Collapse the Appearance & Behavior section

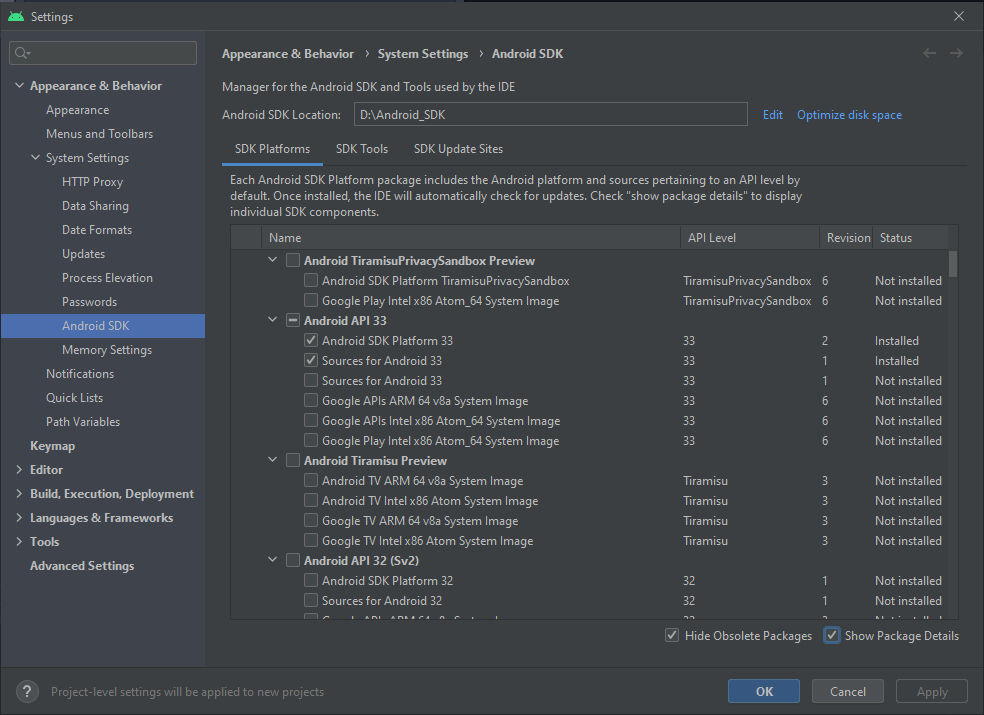(x=18, y=85)
